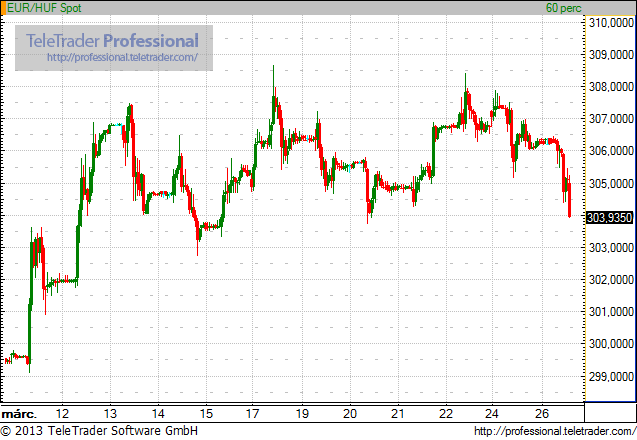Click the márc. month label on time axis
The width and height of the screenshot is (637, 440).
pyautogui.click(x=19, y=414)
